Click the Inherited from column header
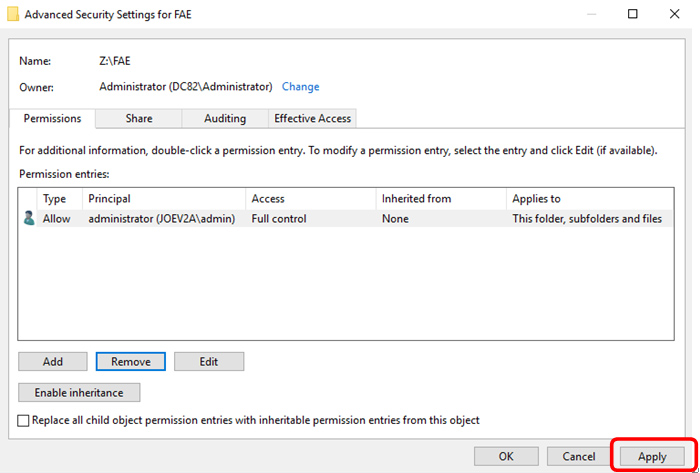 [440, 199]
